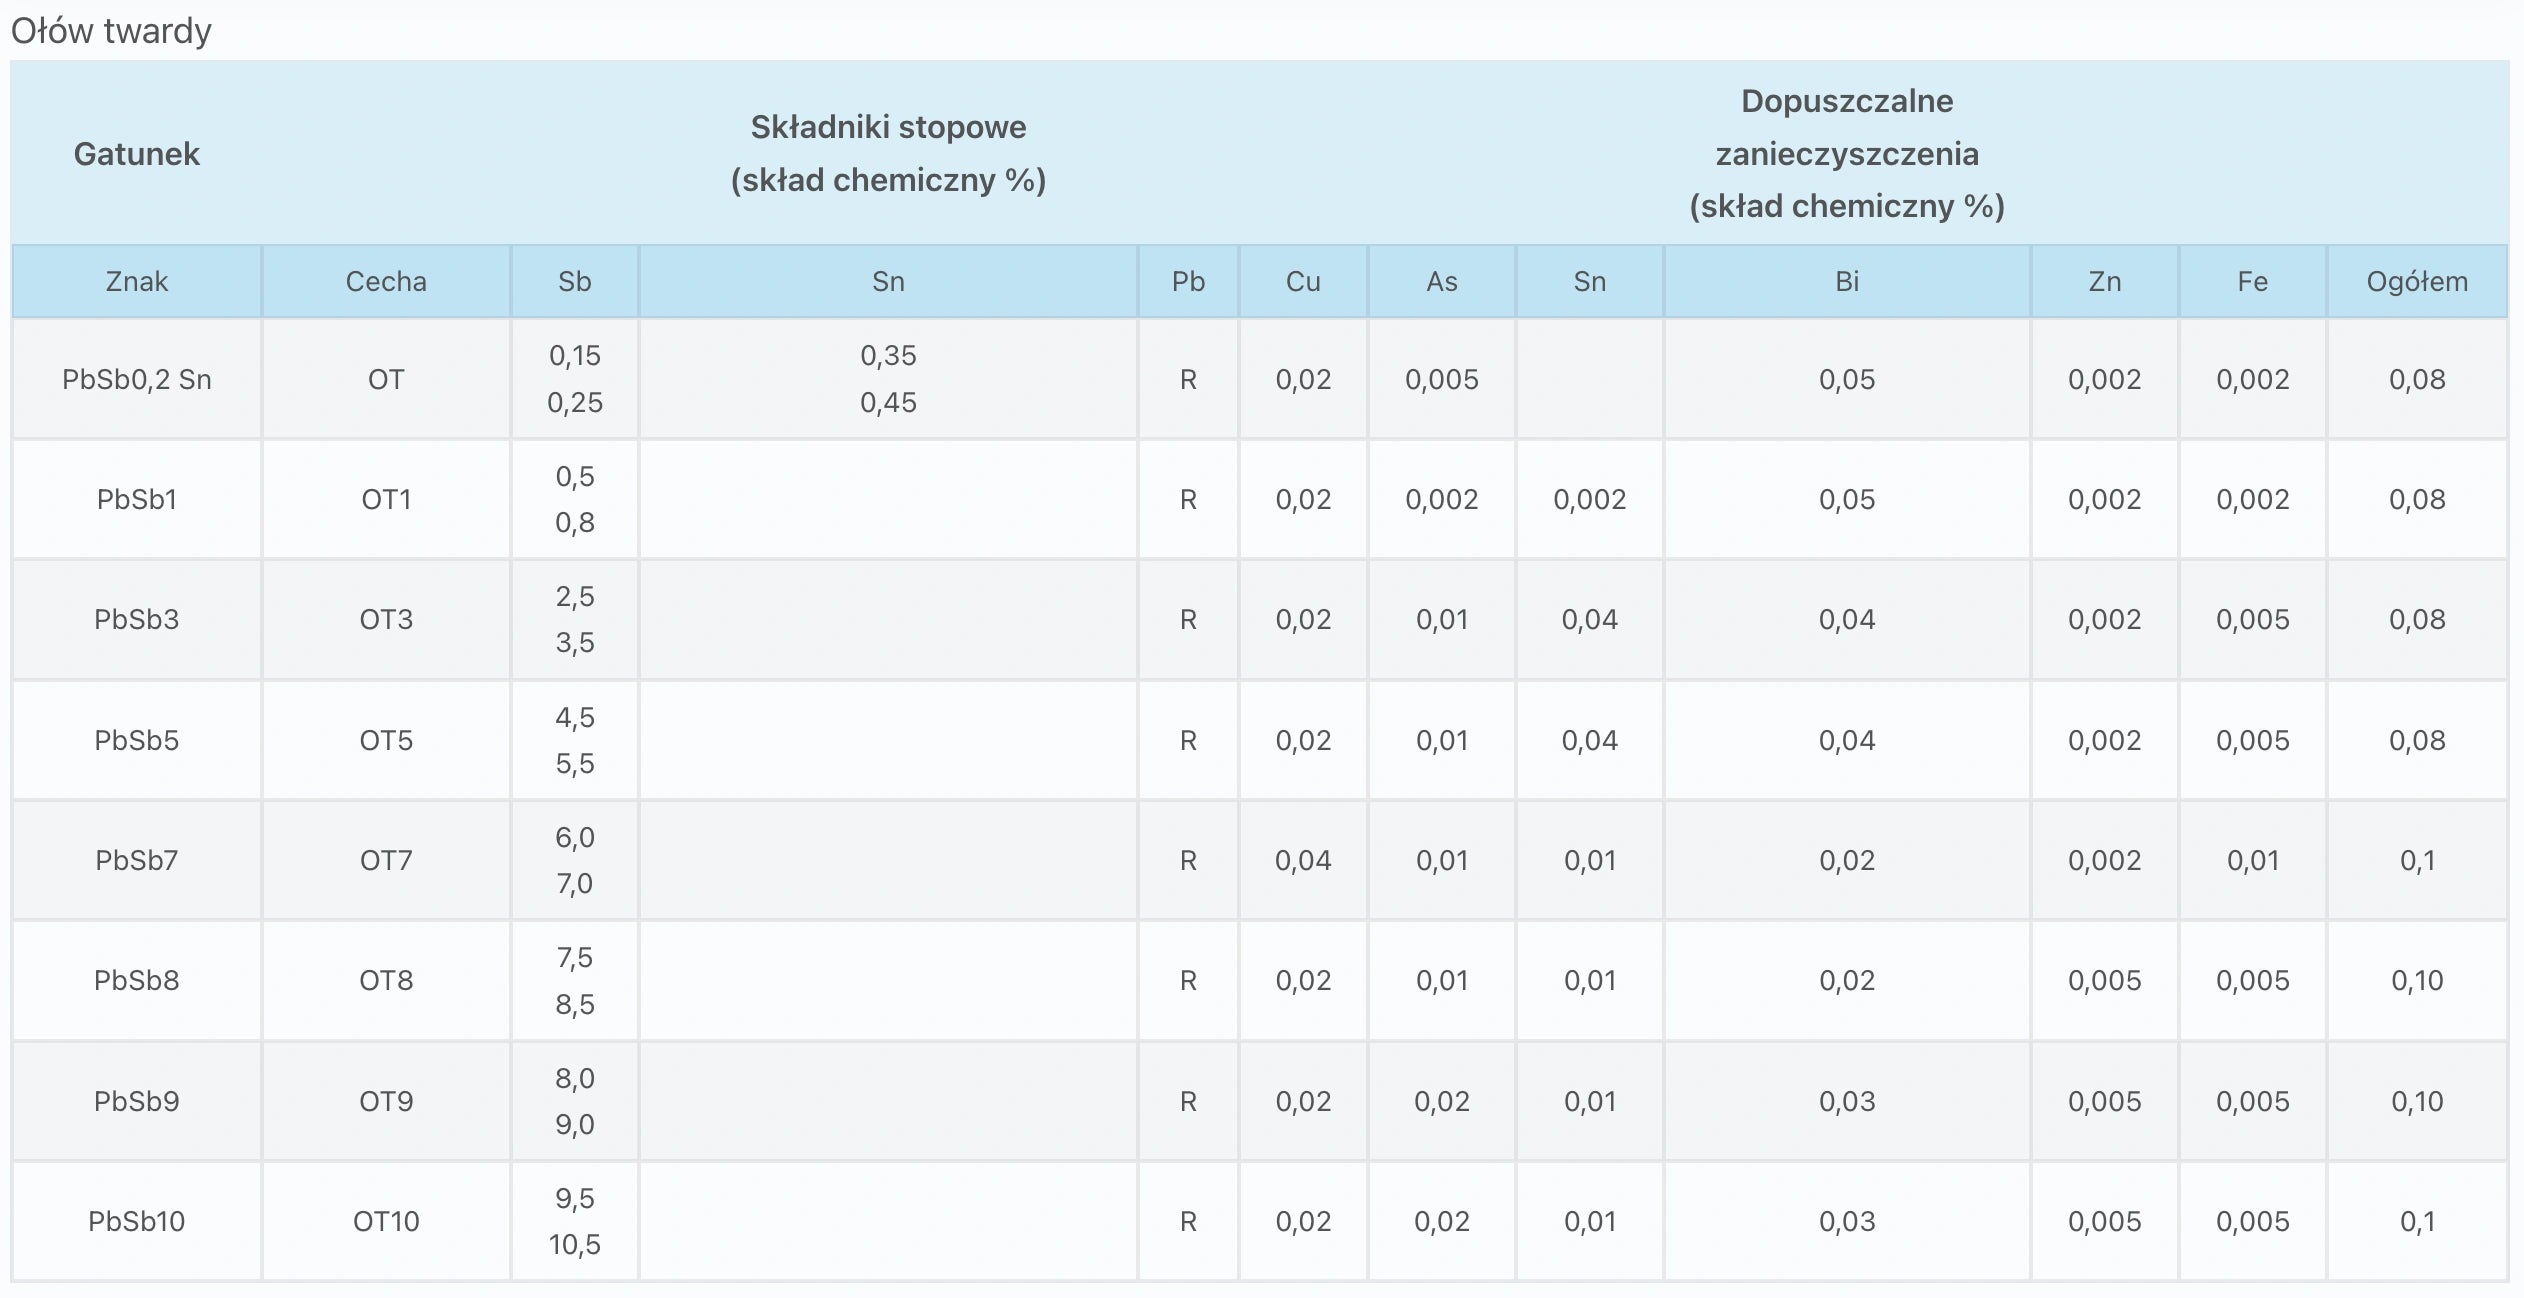
Task: Select the 'Ogółem' column header
Action: [x=2417, y=282]
